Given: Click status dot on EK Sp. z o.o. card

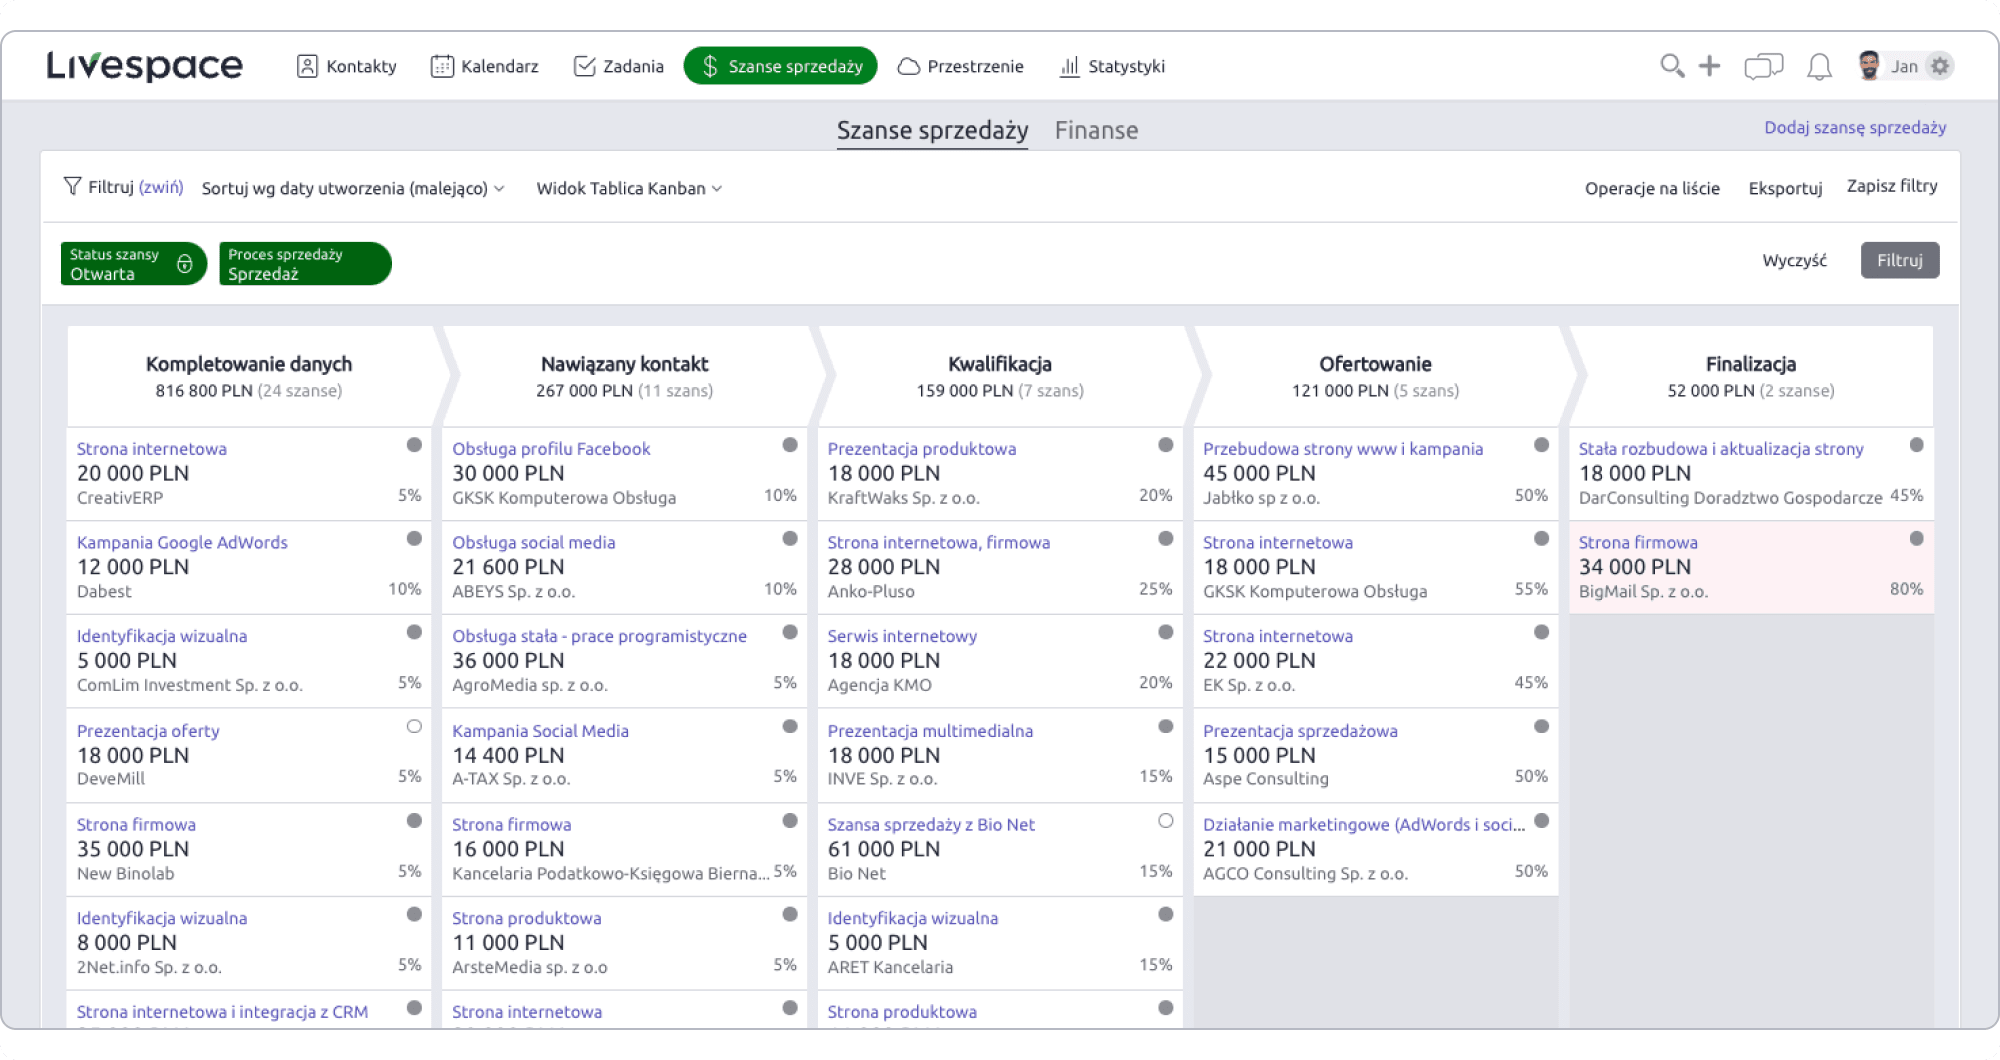Looking at the screenshot, I should [x=1542, y=632].
